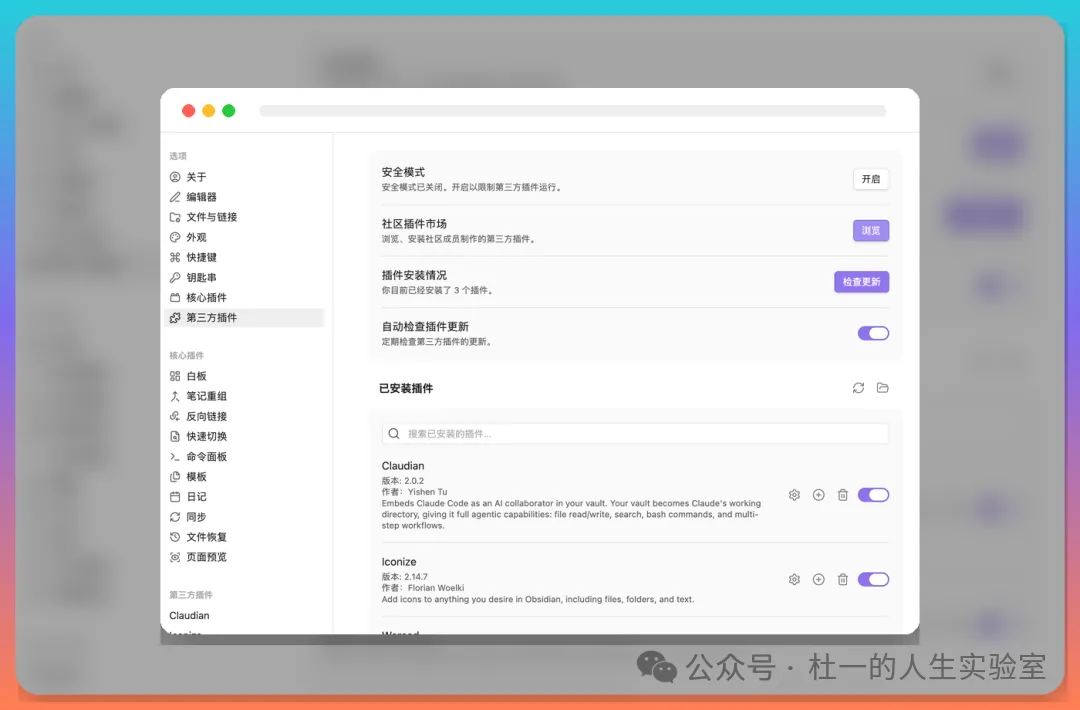
Task: Click the 编辑器 pencil icon
Action: pyautogui.click(x=175, y=197)
